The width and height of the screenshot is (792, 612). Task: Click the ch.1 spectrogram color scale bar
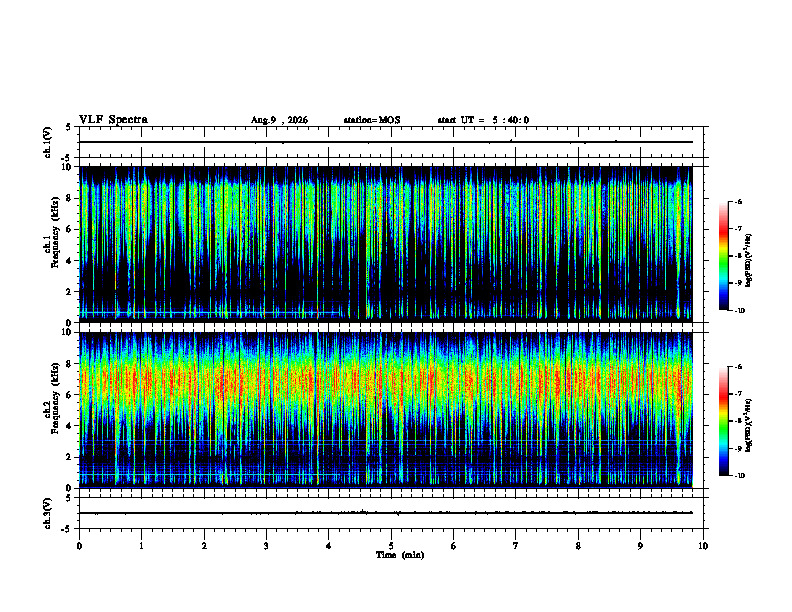click(723, 256)
